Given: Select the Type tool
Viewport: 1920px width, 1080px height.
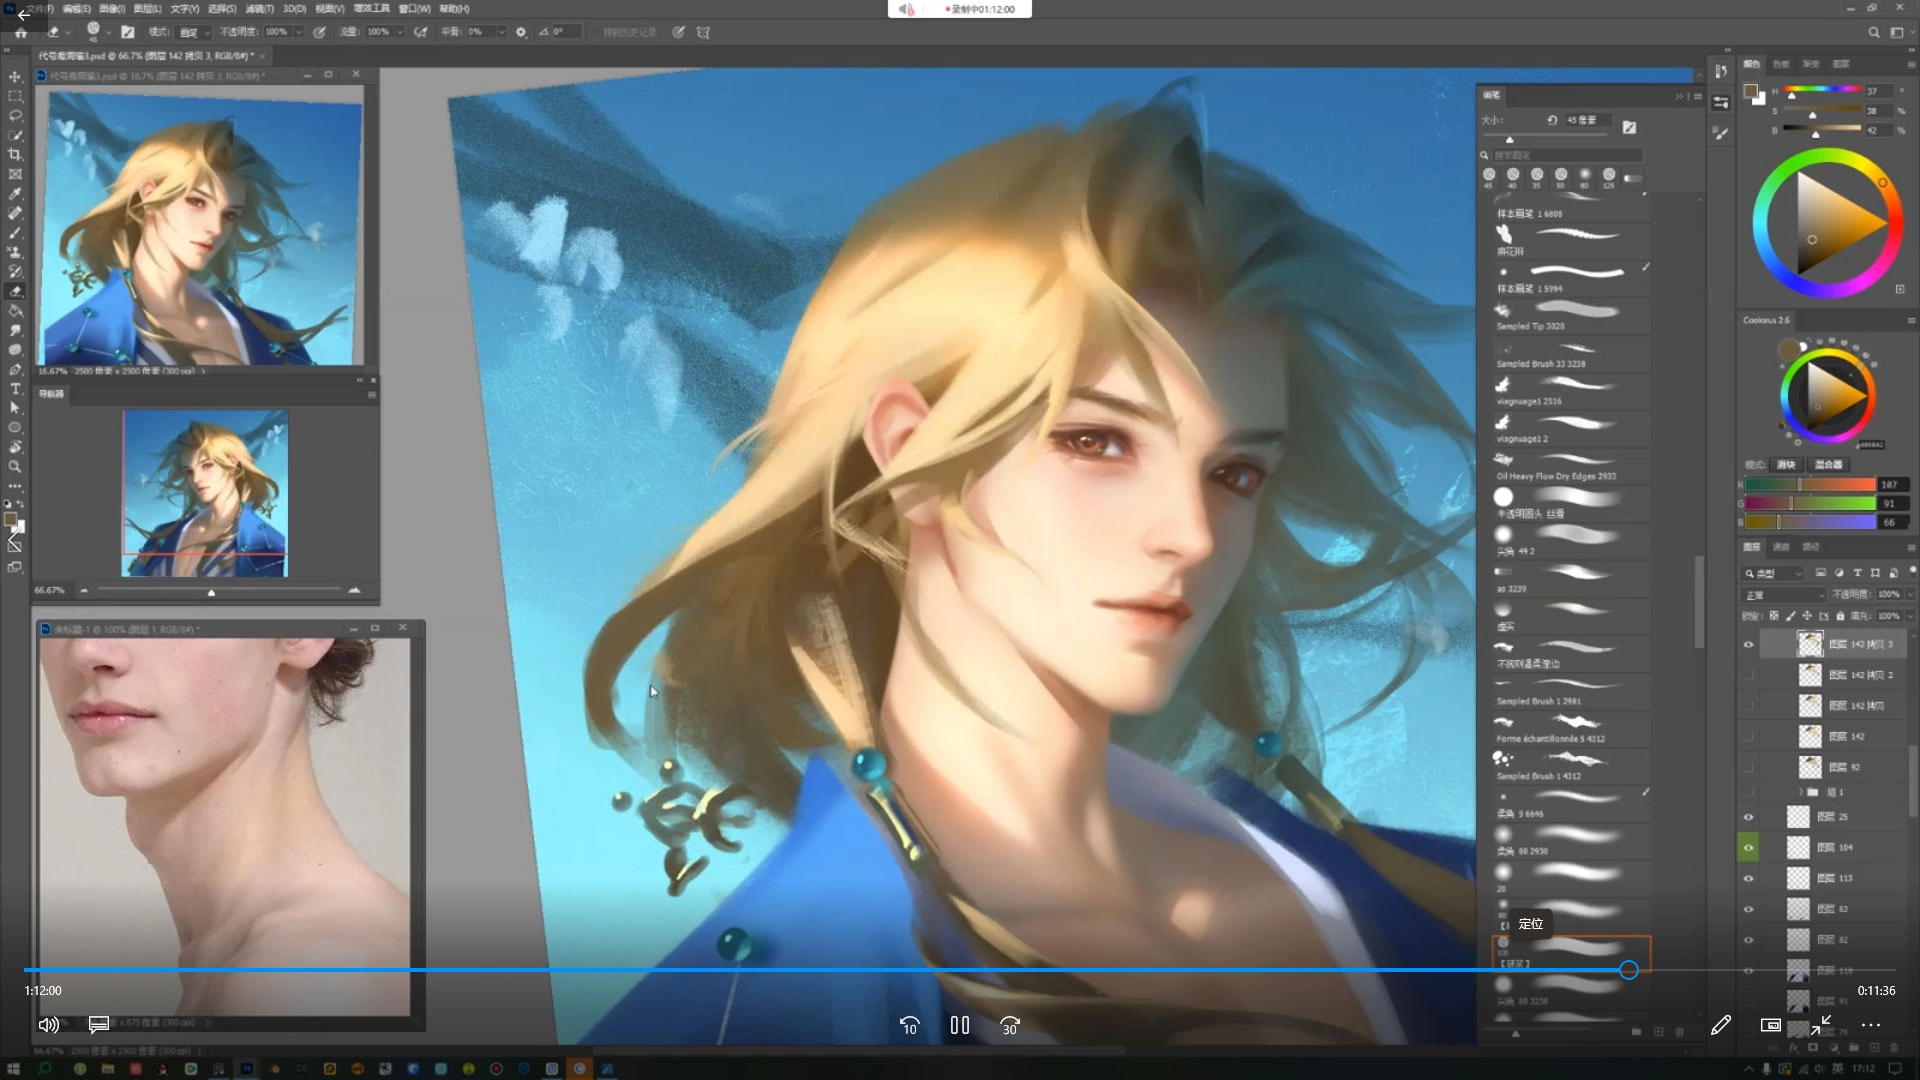Looking at the screenshot, I should point(15,389).
